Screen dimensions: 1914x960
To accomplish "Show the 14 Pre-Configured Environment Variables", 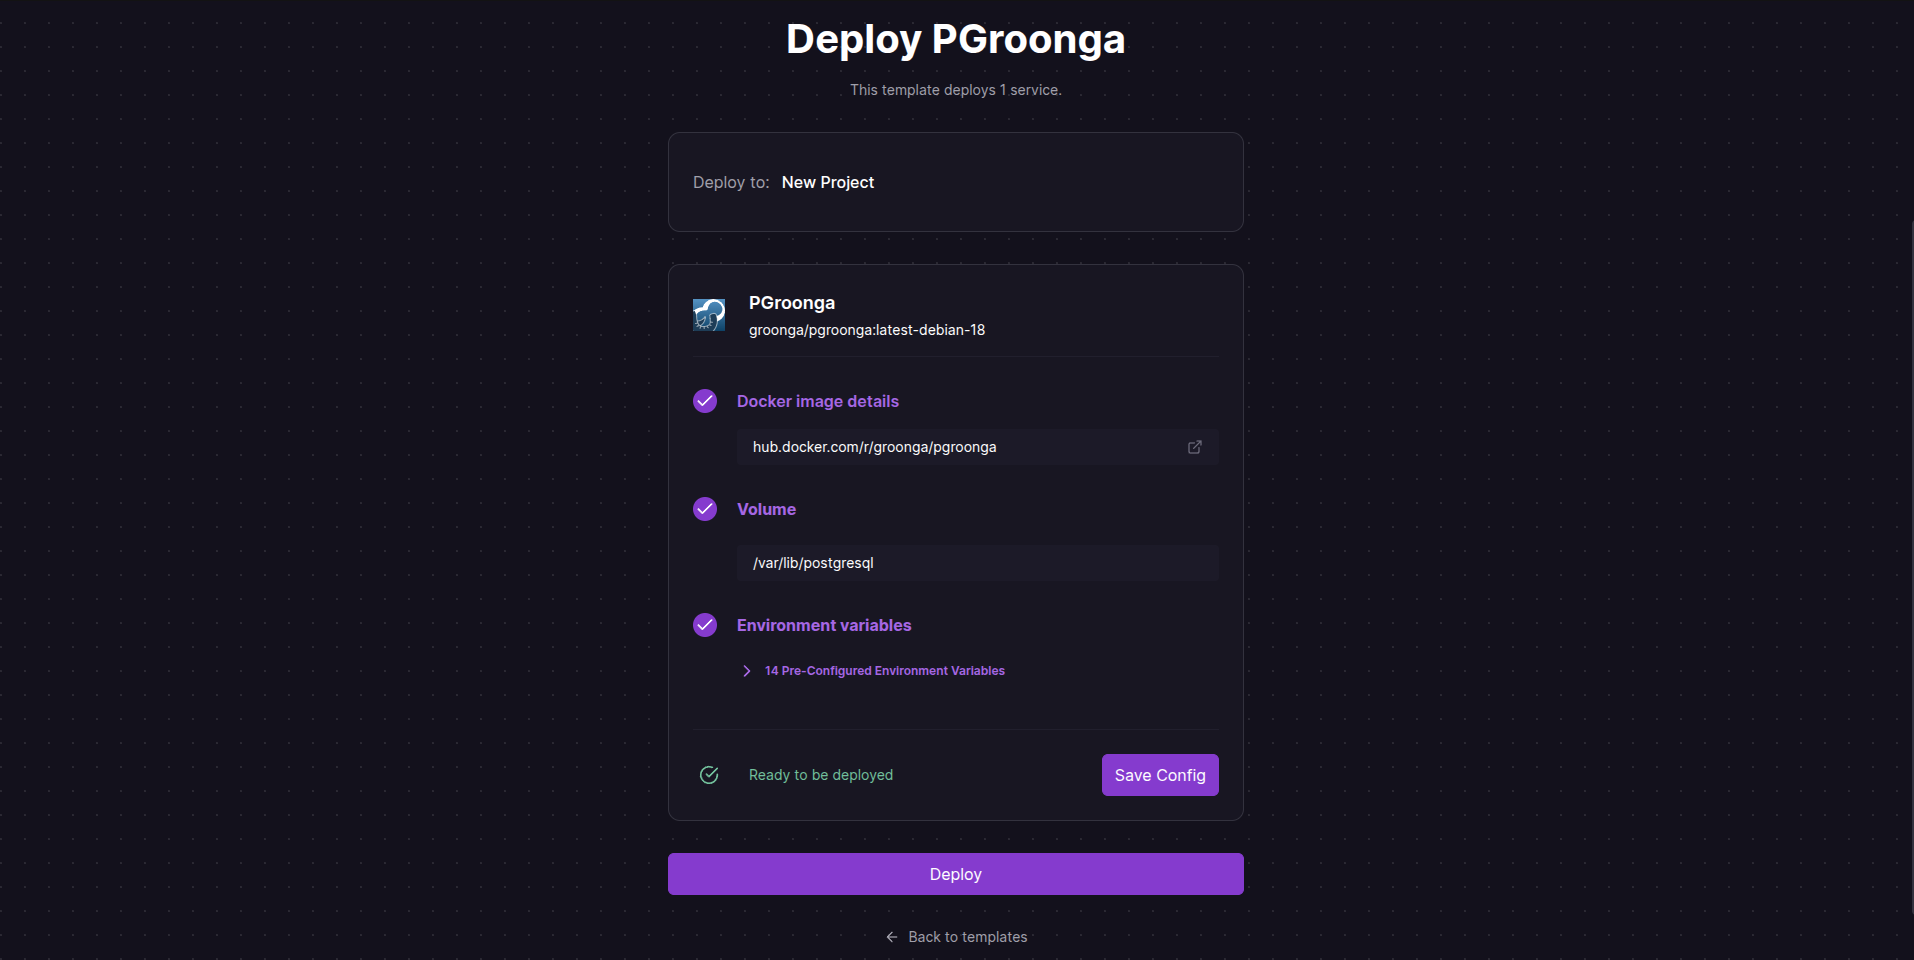I will pyautogui.click(x=884, y=671).
